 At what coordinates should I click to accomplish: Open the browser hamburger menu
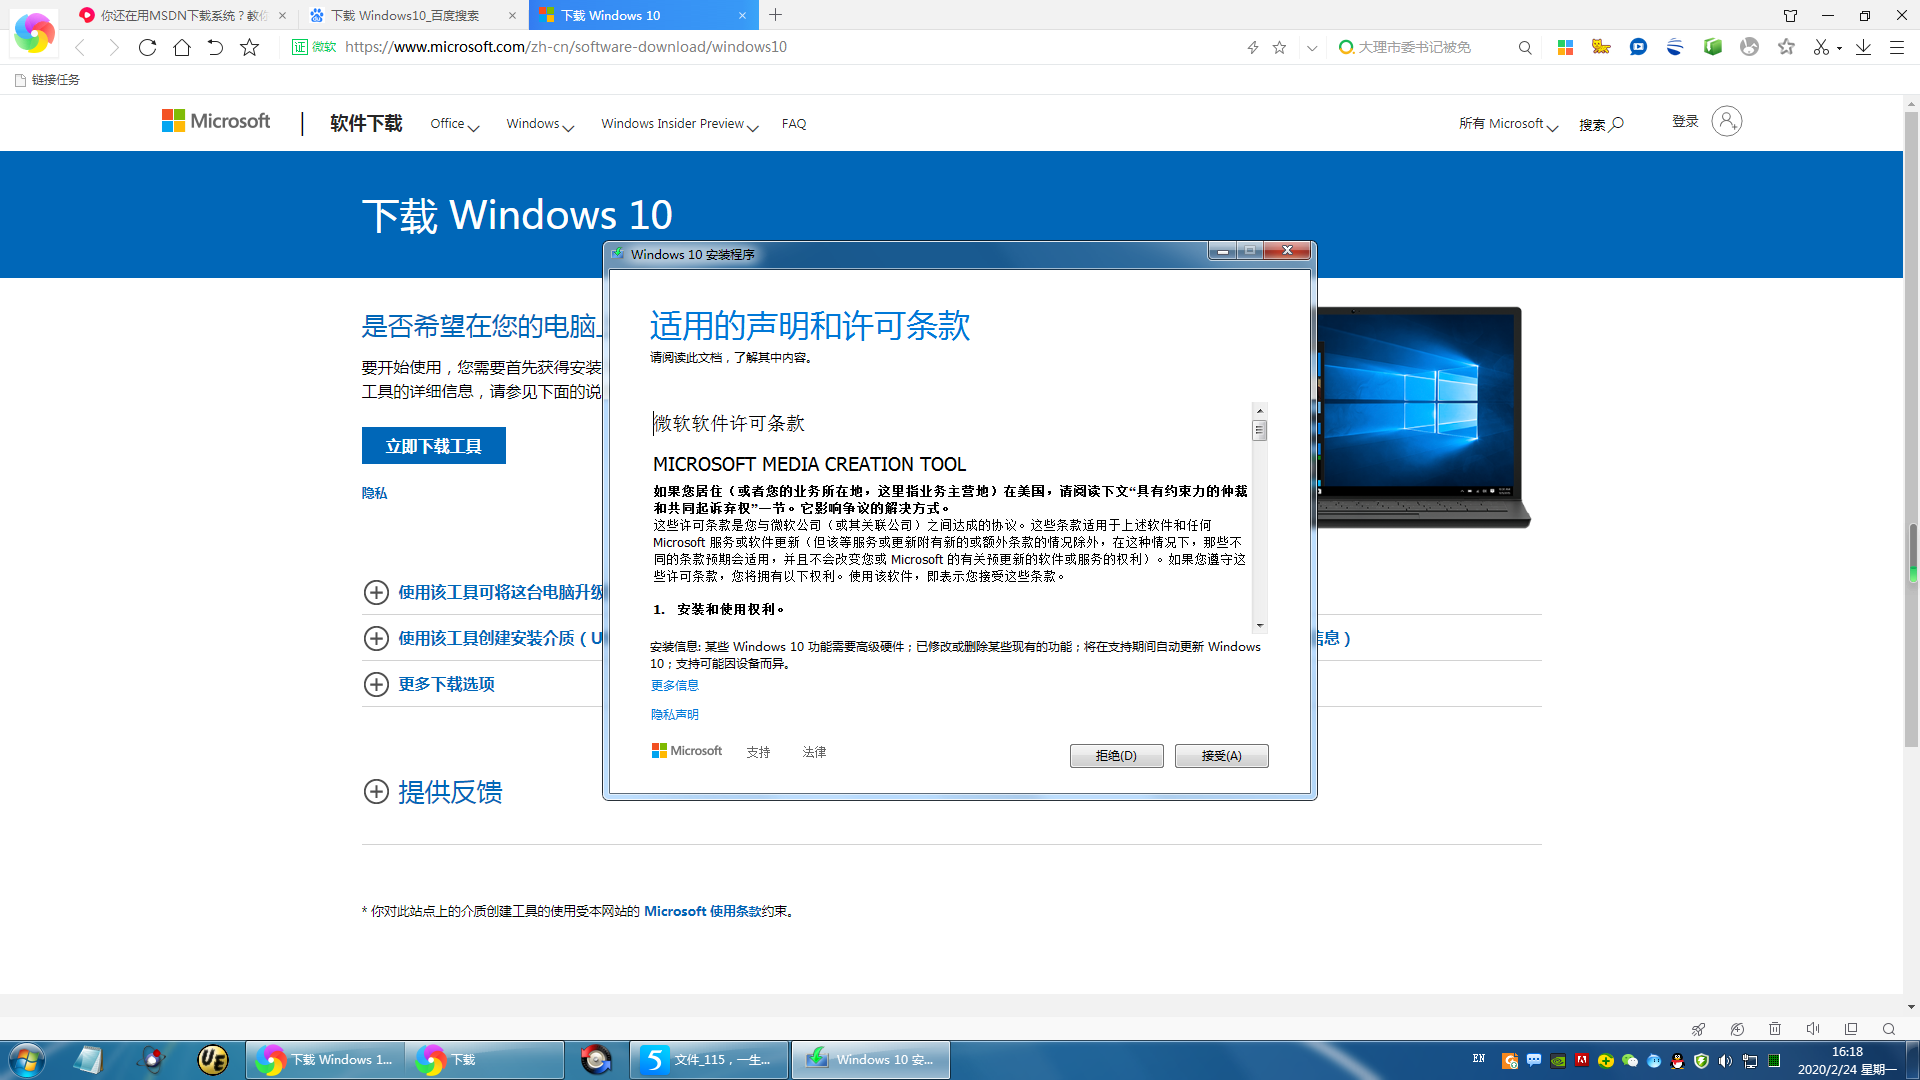coord(1896,47)
